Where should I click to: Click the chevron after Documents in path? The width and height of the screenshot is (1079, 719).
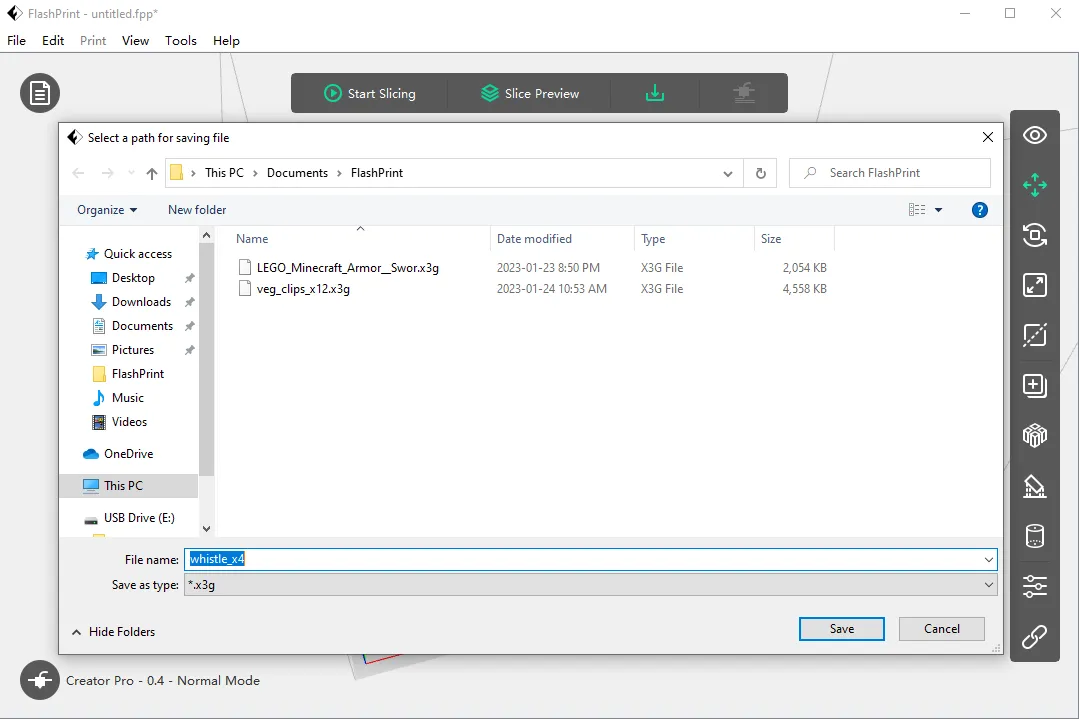click(x=339, y=173)
